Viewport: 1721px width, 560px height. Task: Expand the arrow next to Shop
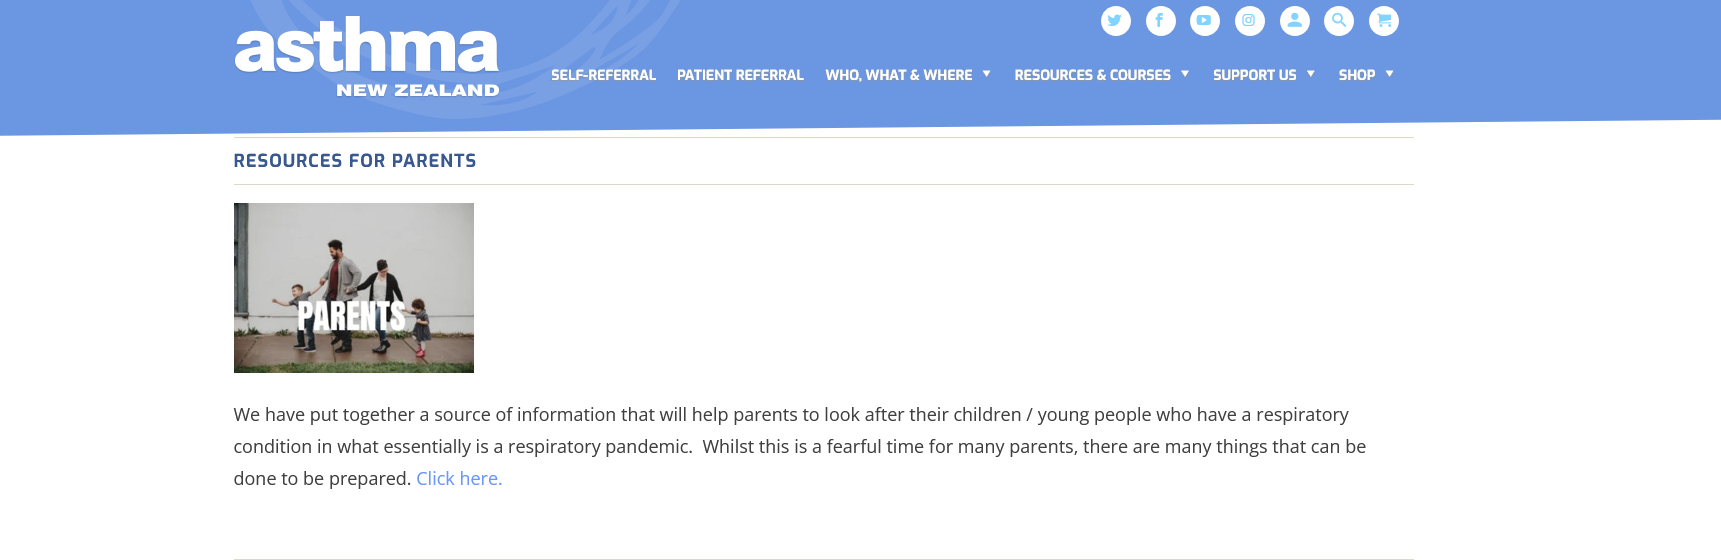pyautogui.click(x=1390, y=74)
